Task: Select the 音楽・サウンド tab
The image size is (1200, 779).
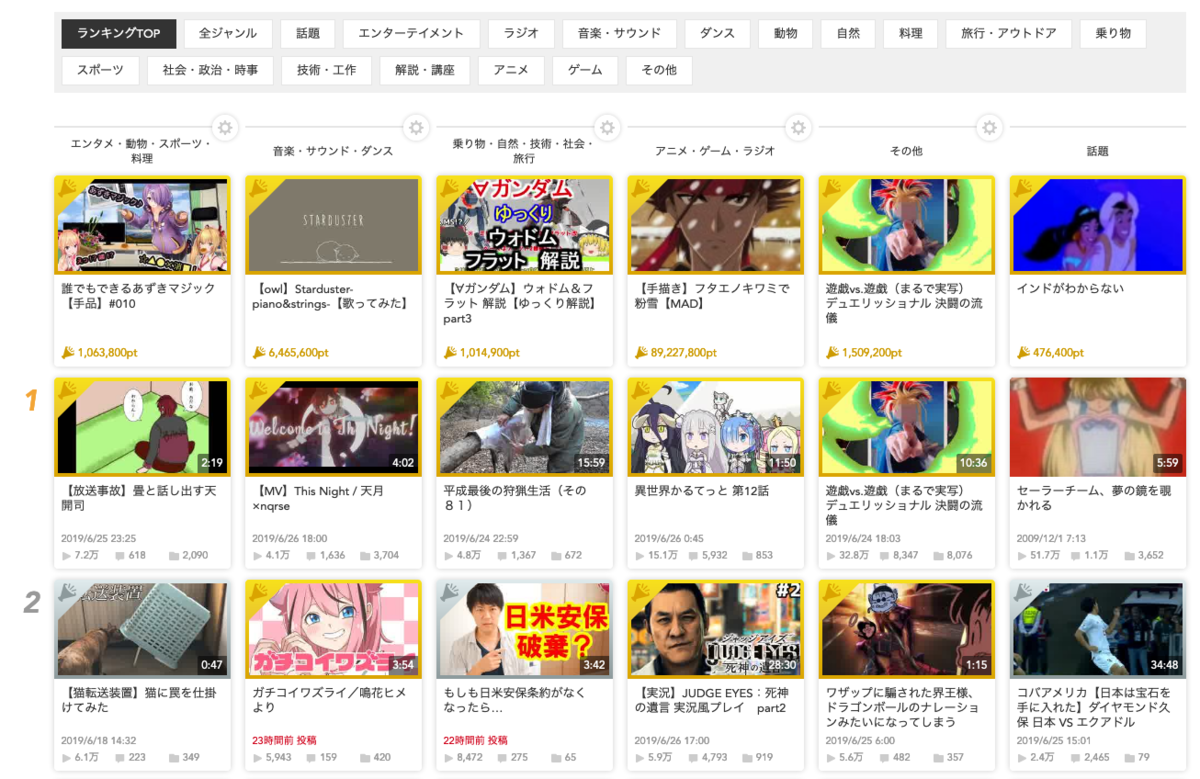Action: click(620, 33)
